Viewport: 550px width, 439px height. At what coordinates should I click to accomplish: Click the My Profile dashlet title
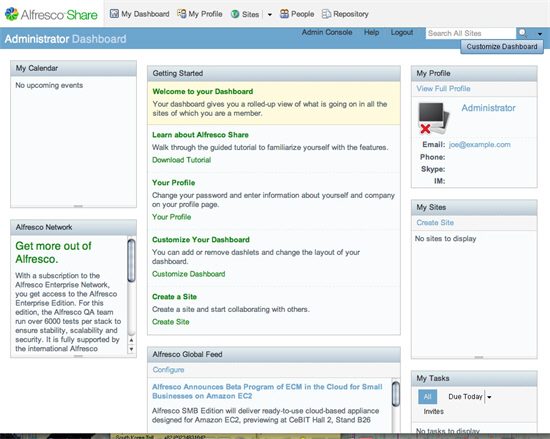(433, 73)
